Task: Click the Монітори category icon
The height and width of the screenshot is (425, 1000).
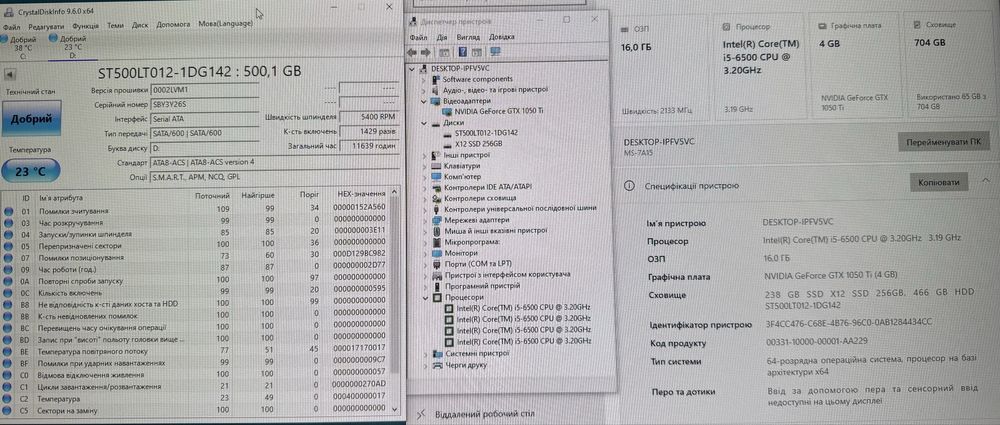Action: pyautogui.click(x=436, y=253)
